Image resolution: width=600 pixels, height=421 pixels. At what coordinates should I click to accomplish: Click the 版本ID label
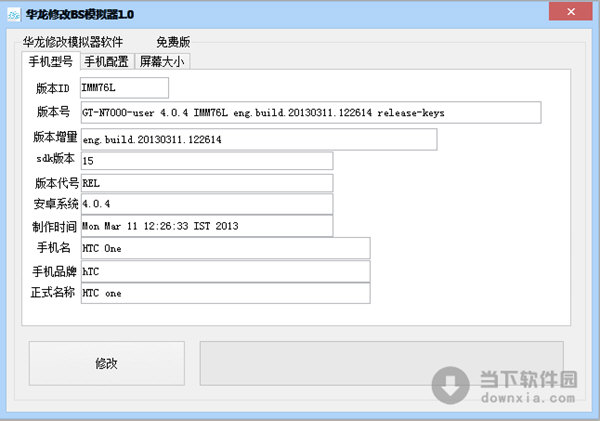point(53,88)
